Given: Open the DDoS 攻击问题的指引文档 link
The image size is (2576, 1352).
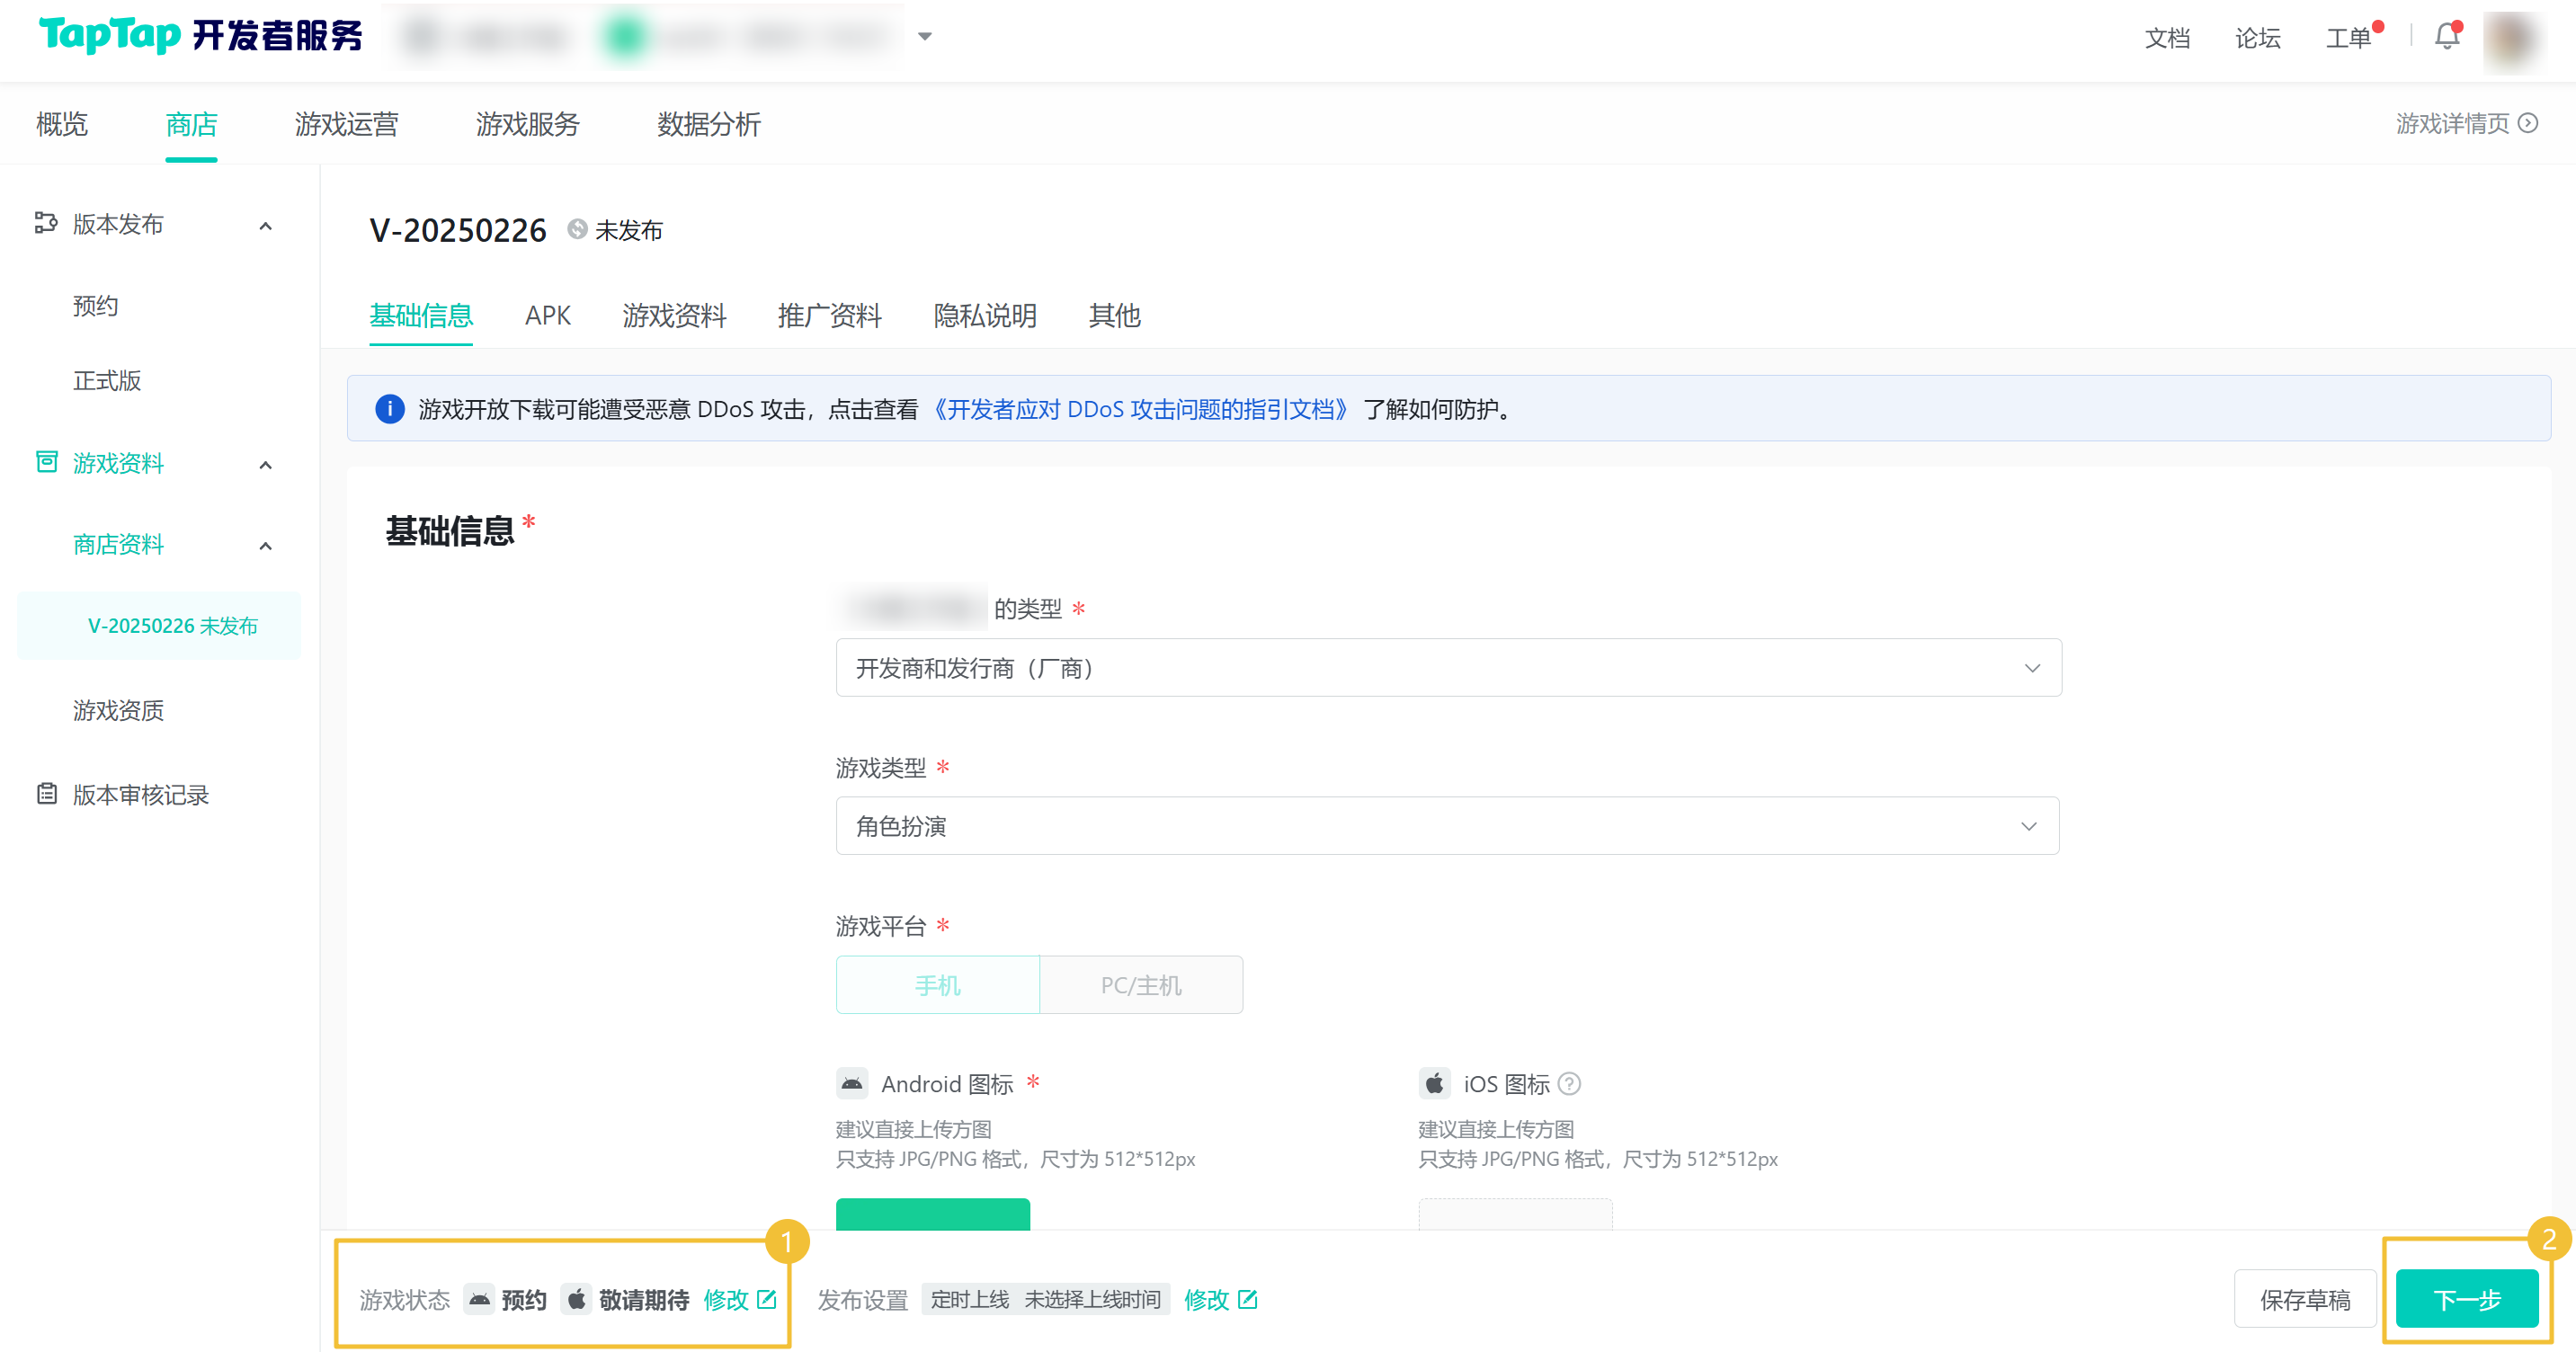Looking at the screenshot, I should pyautogui.click(x=1140, y=409).
